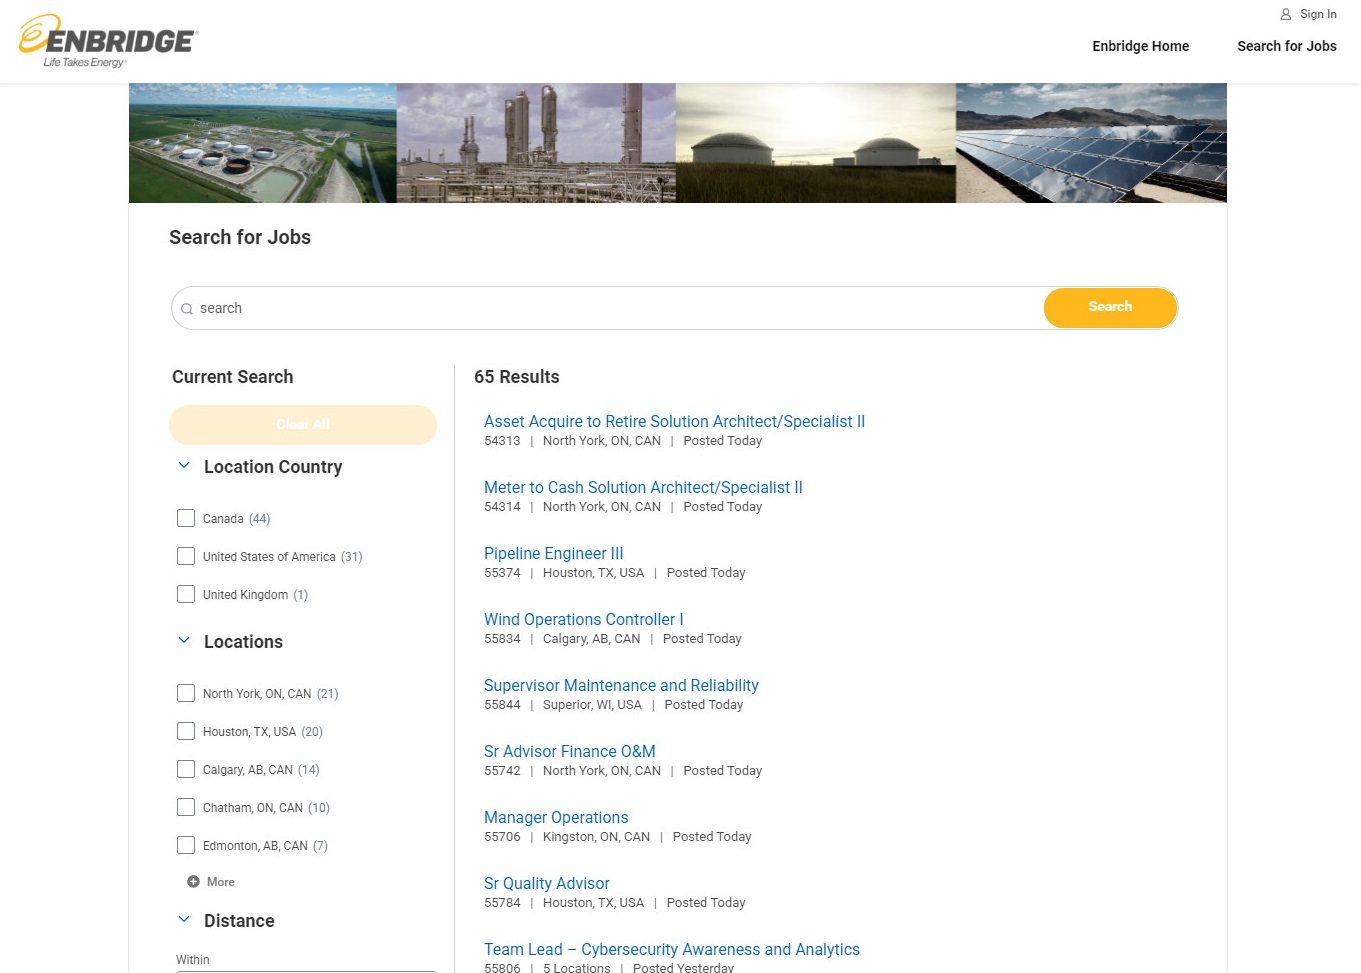Click the magnifier icon in search box

187,309
